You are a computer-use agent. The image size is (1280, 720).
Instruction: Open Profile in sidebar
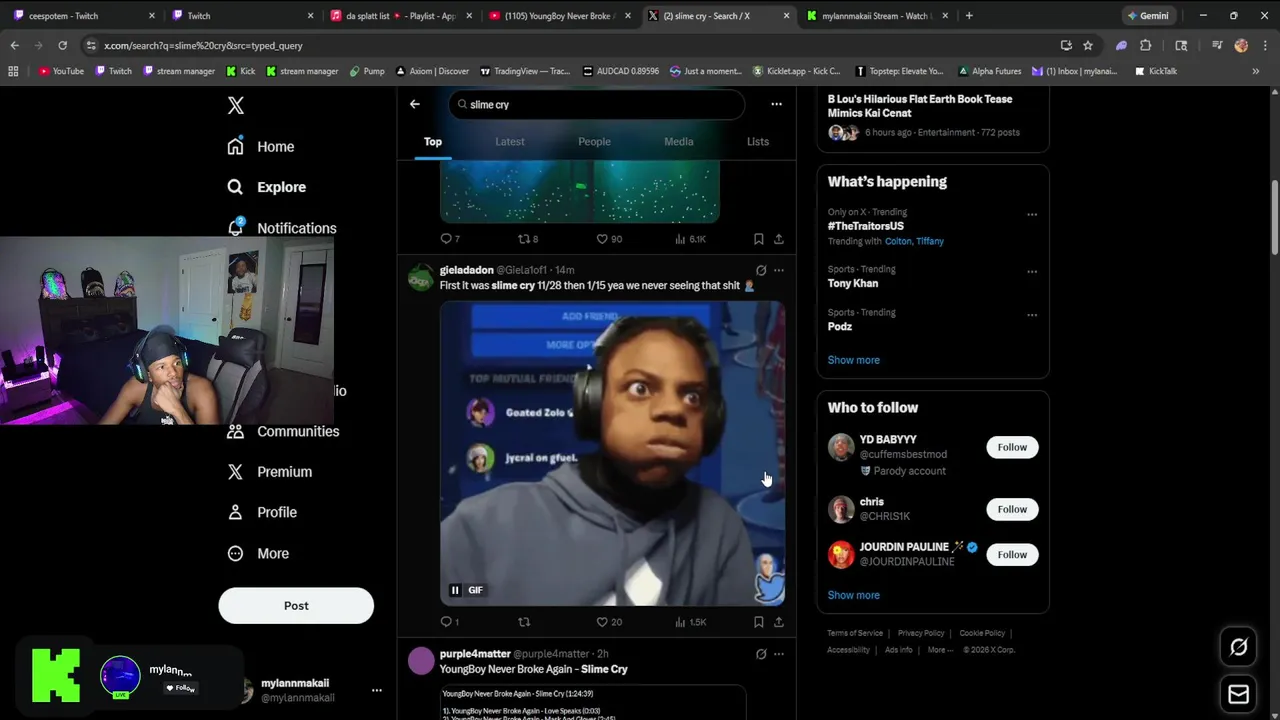click(x=261, y=512)
